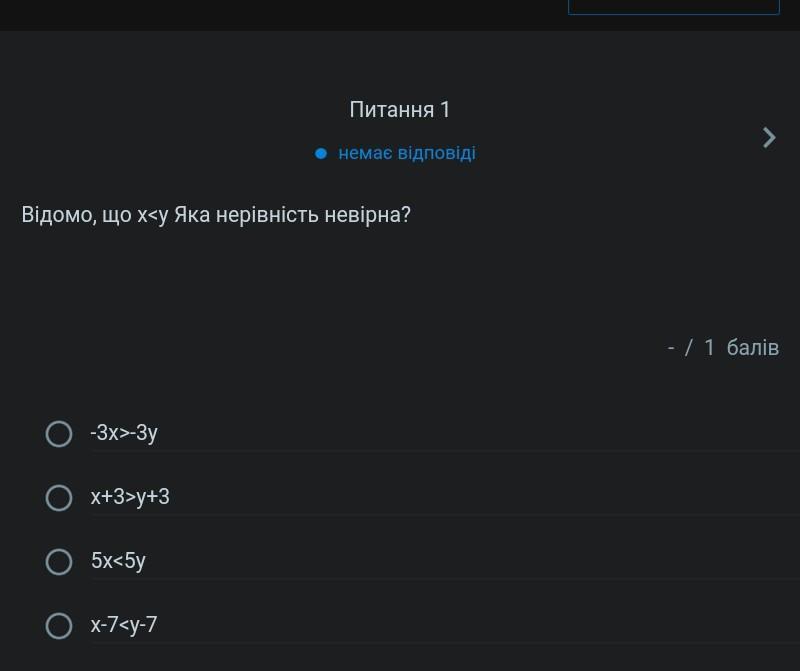Viewport: 800px width, 671px height.
Task: Pick the 5x<5y answer label
Action: click(x=118, y=561)
